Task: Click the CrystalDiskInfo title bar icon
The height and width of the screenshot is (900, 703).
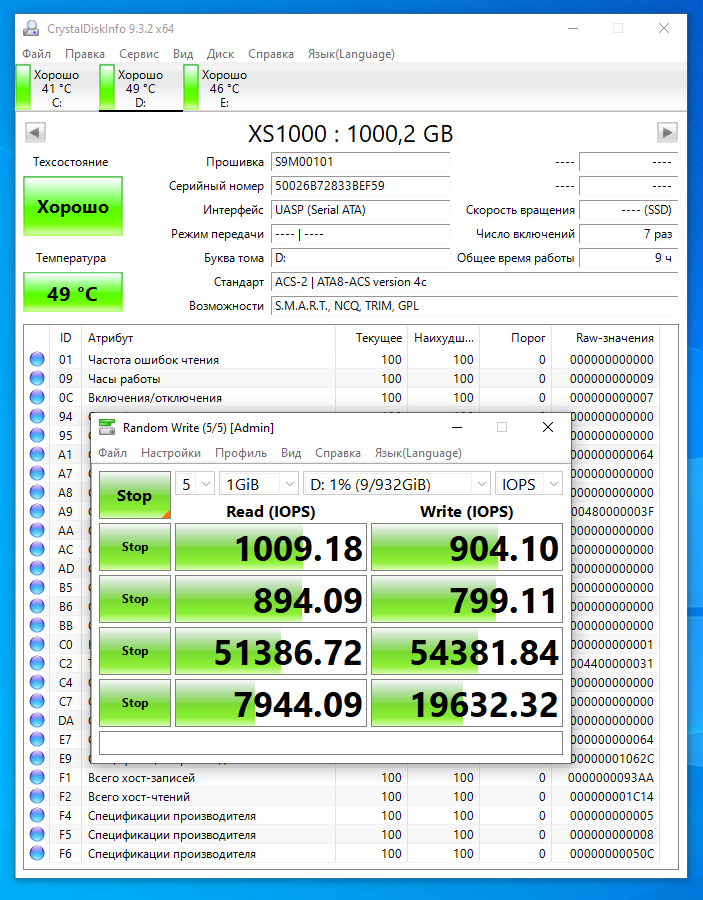Action: (x=32, y=28)
